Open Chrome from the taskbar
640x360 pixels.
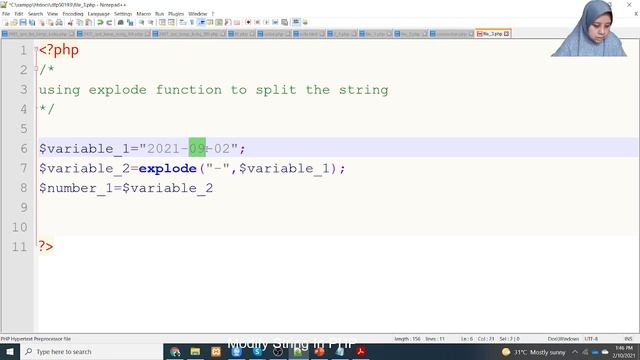175,351
